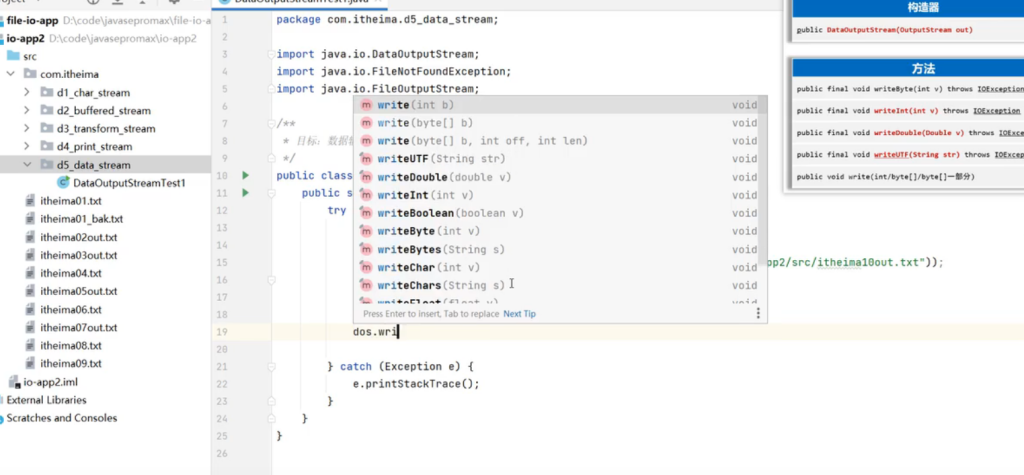The width and height of the screenshot is (1024, 475).
Task: Click the method icon beside writeUTF suggestion
Action: point(366,159)
